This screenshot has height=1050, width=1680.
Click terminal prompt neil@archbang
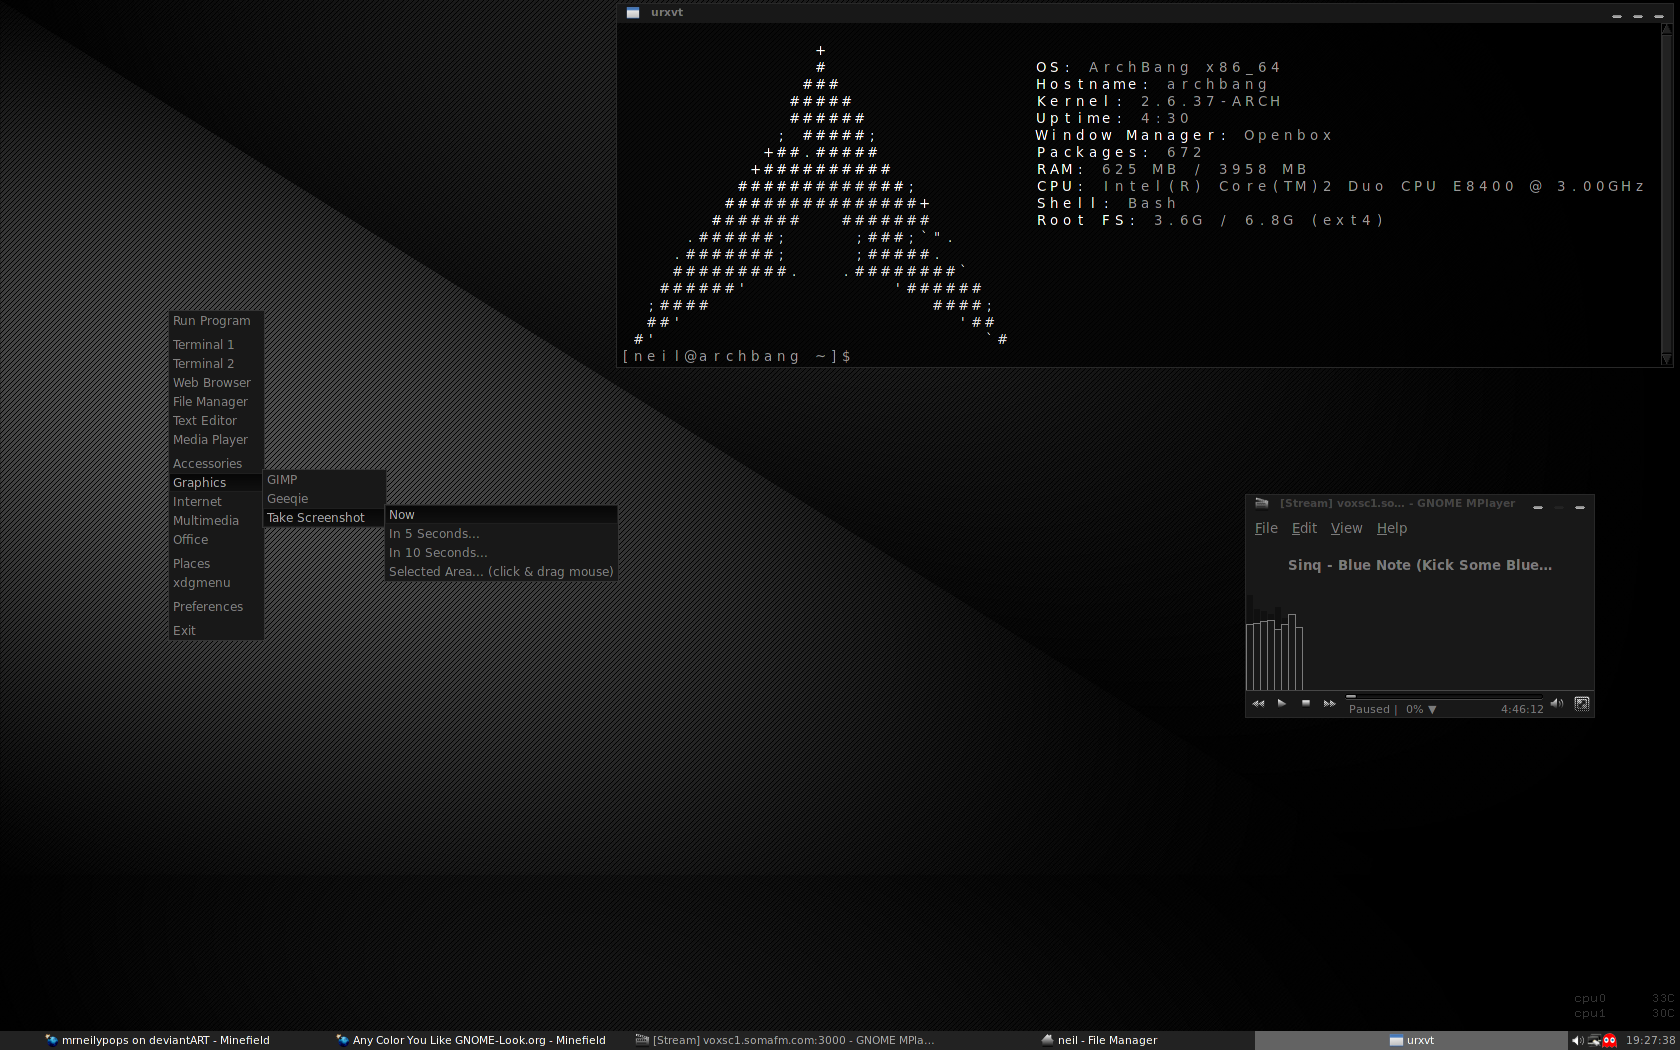point(736,356)
